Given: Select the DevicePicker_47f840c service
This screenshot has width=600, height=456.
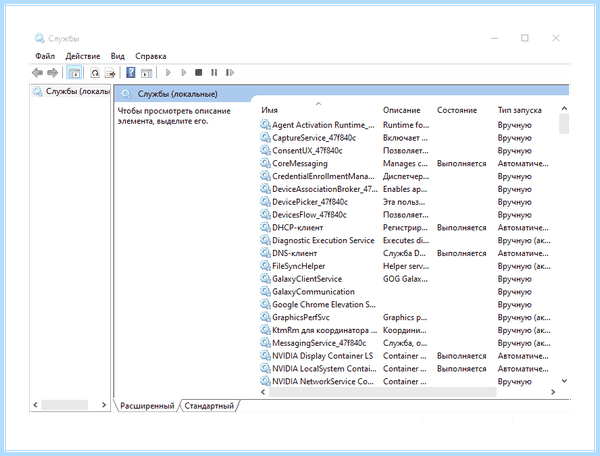Looking at the screenshot, I should 310,202.
